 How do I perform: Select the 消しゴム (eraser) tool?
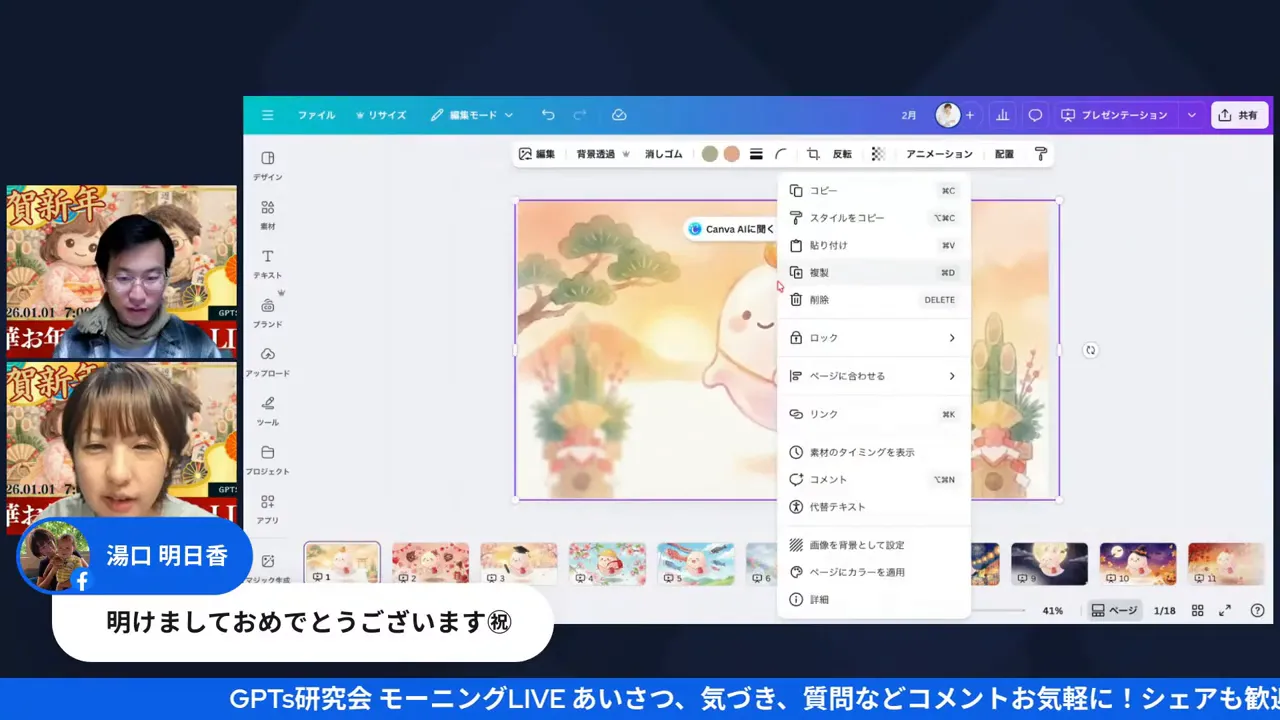pos(663,153)
